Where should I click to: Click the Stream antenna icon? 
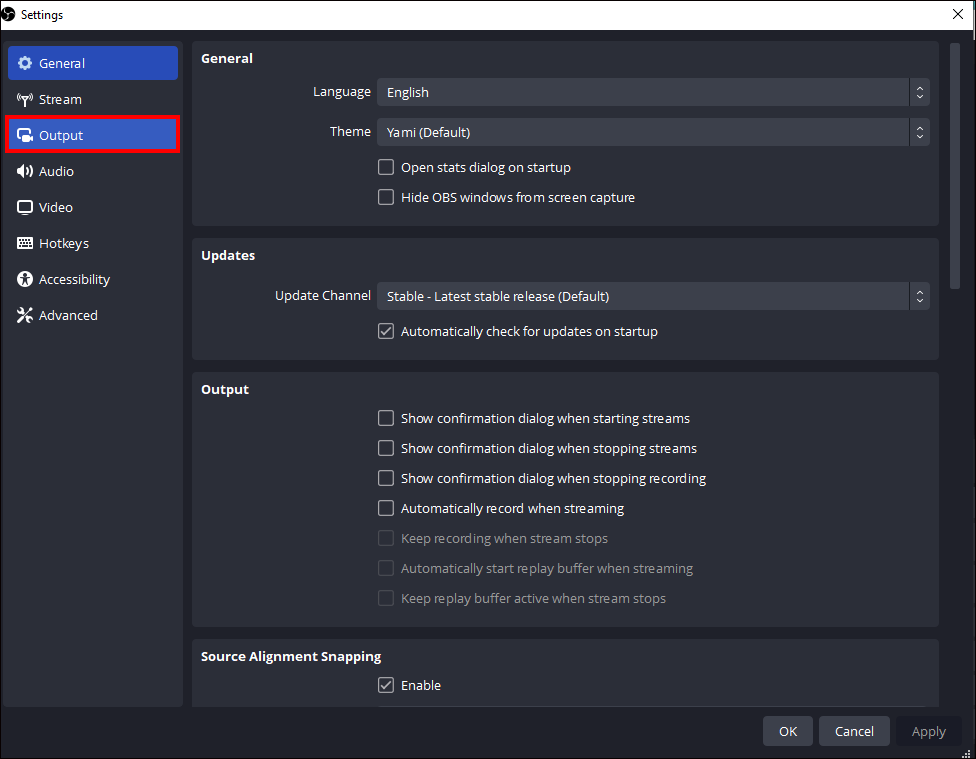click(x=25, y=100)
